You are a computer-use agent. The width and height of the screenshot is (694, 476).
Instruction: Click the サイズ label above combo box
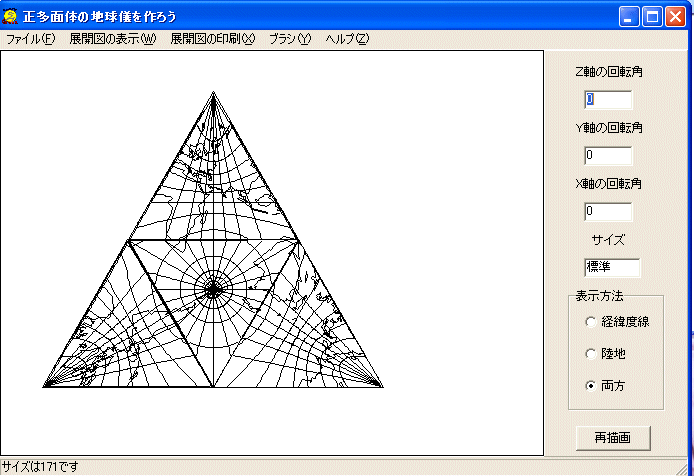point(608,240)
